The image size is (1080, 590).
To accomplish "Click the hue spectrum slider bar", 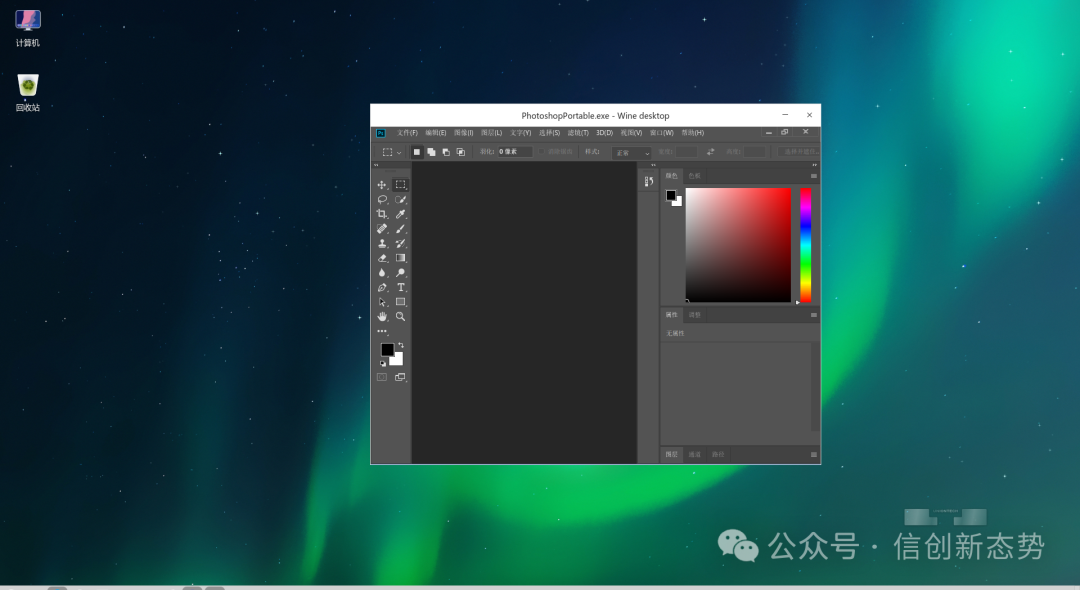I will point(805,244).
